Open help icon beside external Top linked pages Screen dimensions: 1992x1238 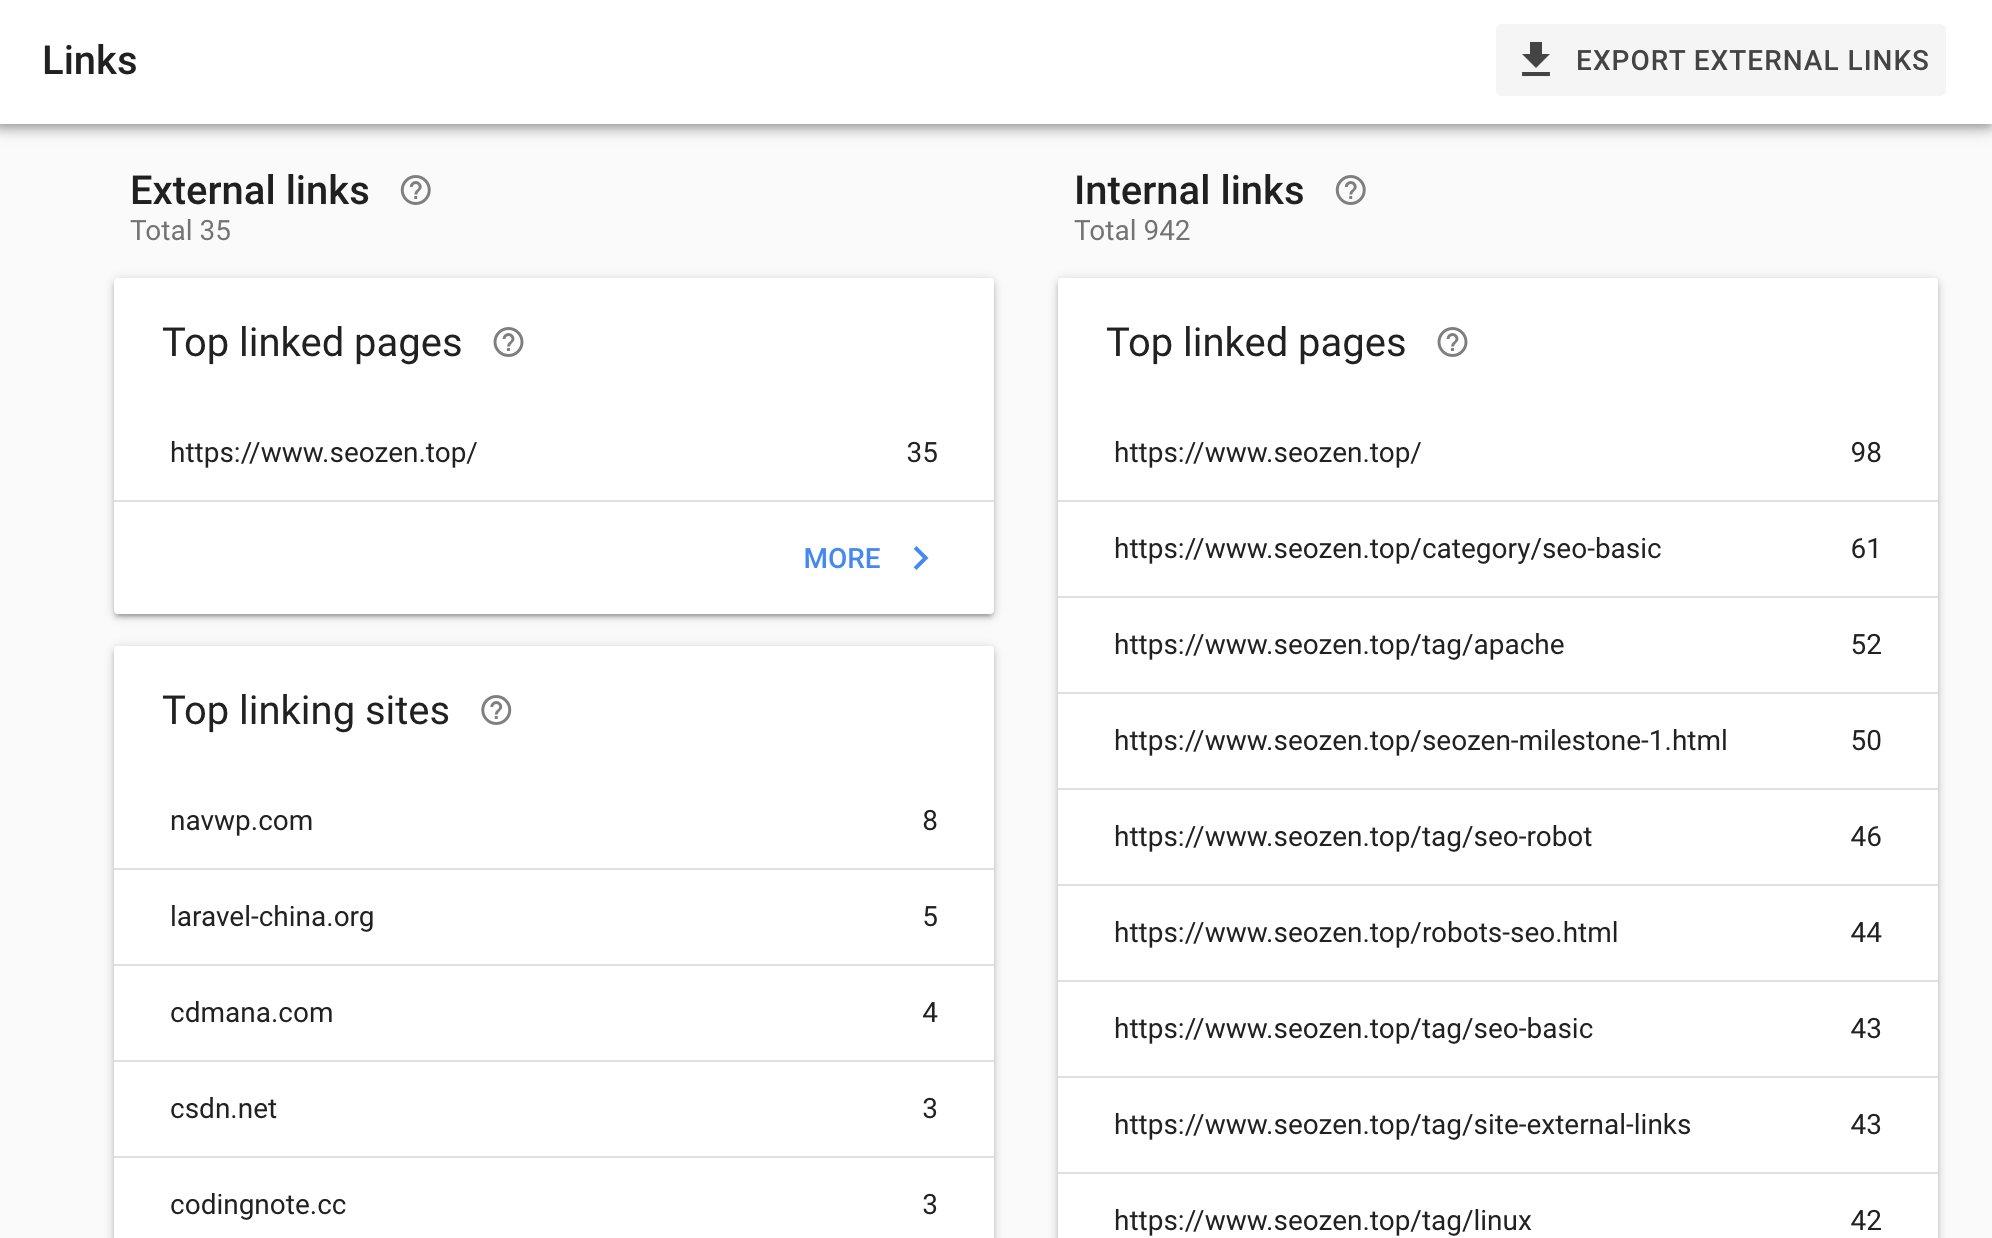[508, 343]
